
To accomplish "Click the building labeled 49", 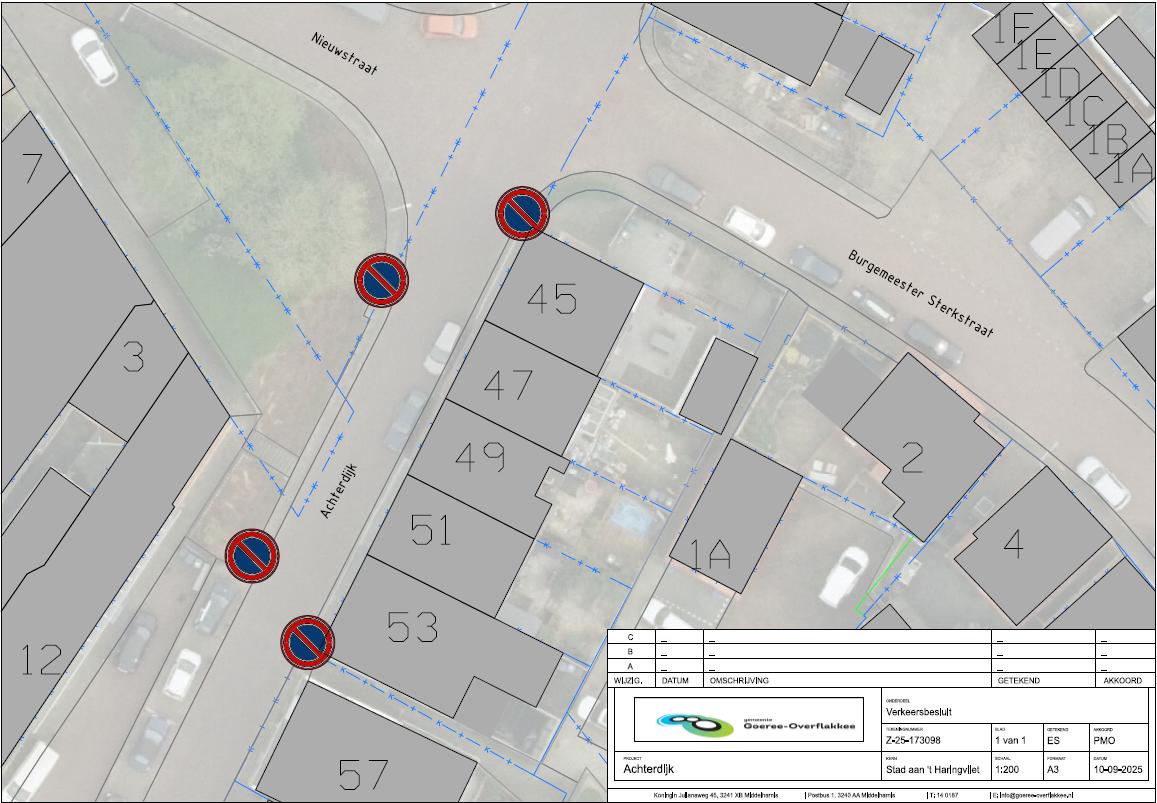I will click(480, 457).
